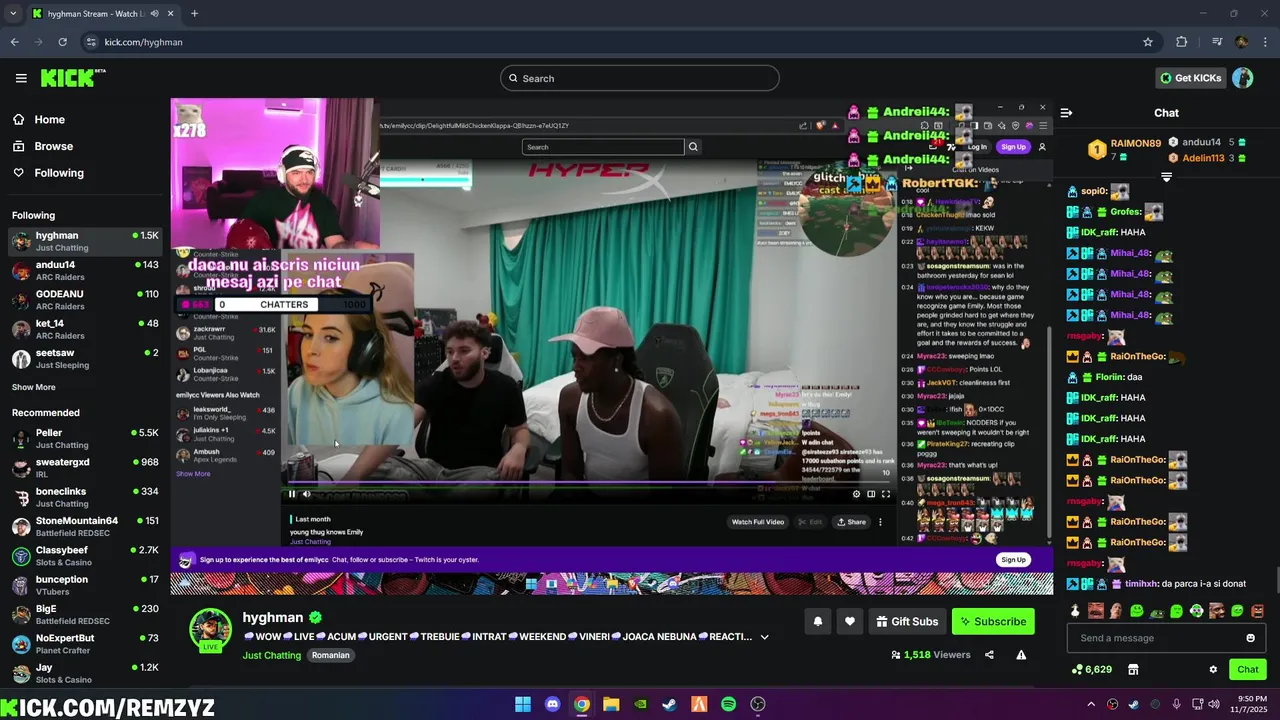Click the Just Chatting category link
The image size is (1280, 720).
271,655
